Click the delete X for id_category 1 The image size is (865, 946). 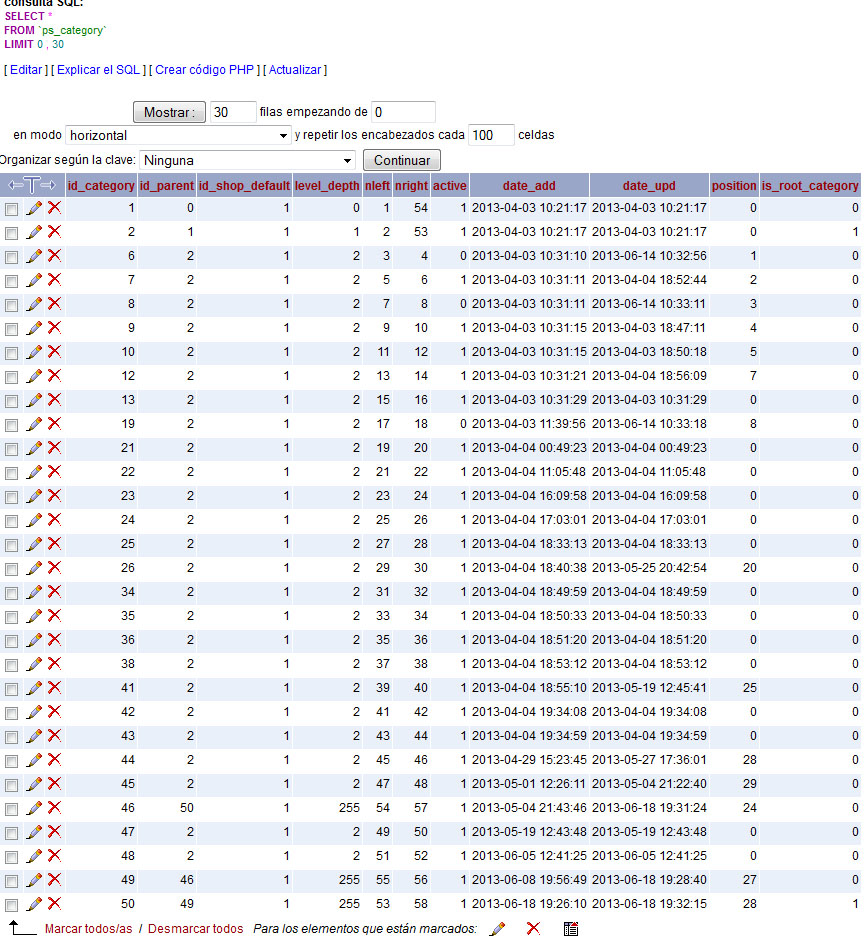point(54,208)
